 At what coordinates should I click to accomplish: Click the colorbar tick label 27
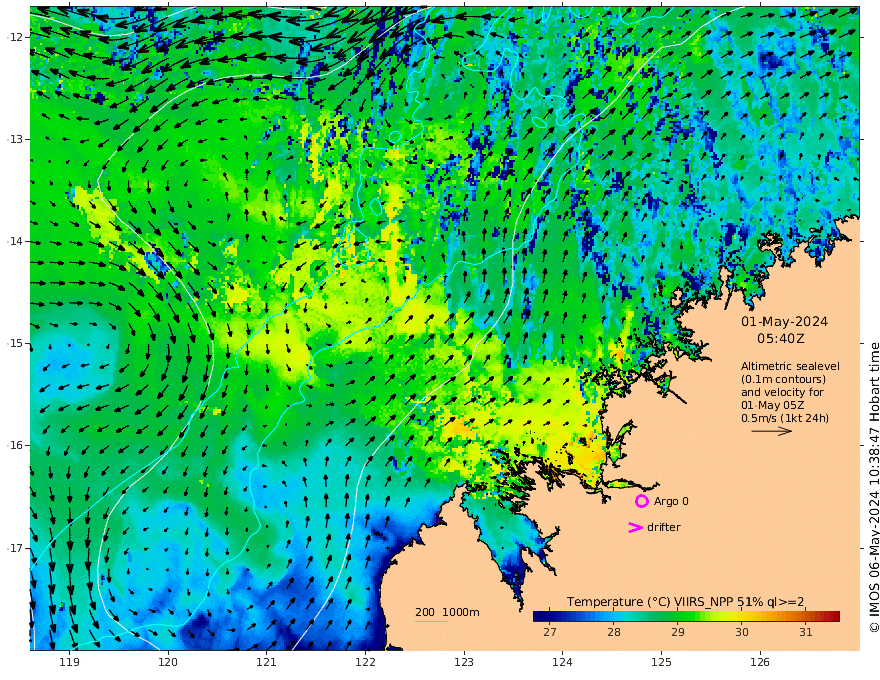(x=550, y=632)
